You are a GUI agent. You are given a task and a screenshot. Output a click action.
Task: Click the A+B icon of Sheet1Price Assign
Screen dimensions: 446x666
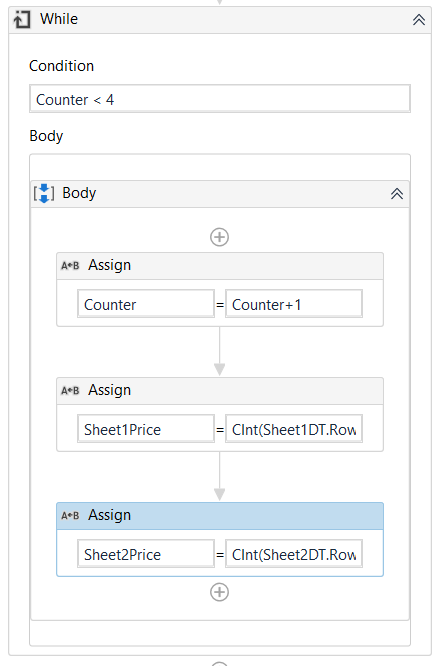click(70, 390)
